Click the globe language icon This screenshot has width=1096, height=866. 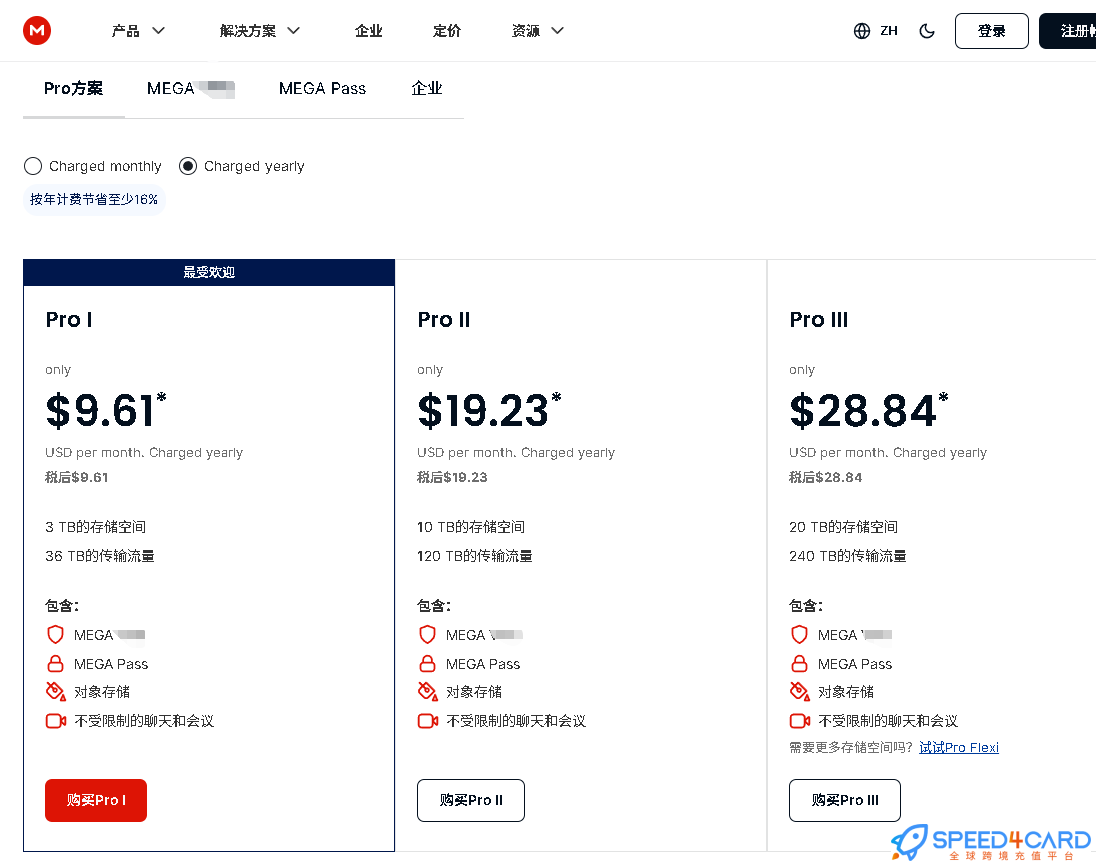click(x=862, y=31)
